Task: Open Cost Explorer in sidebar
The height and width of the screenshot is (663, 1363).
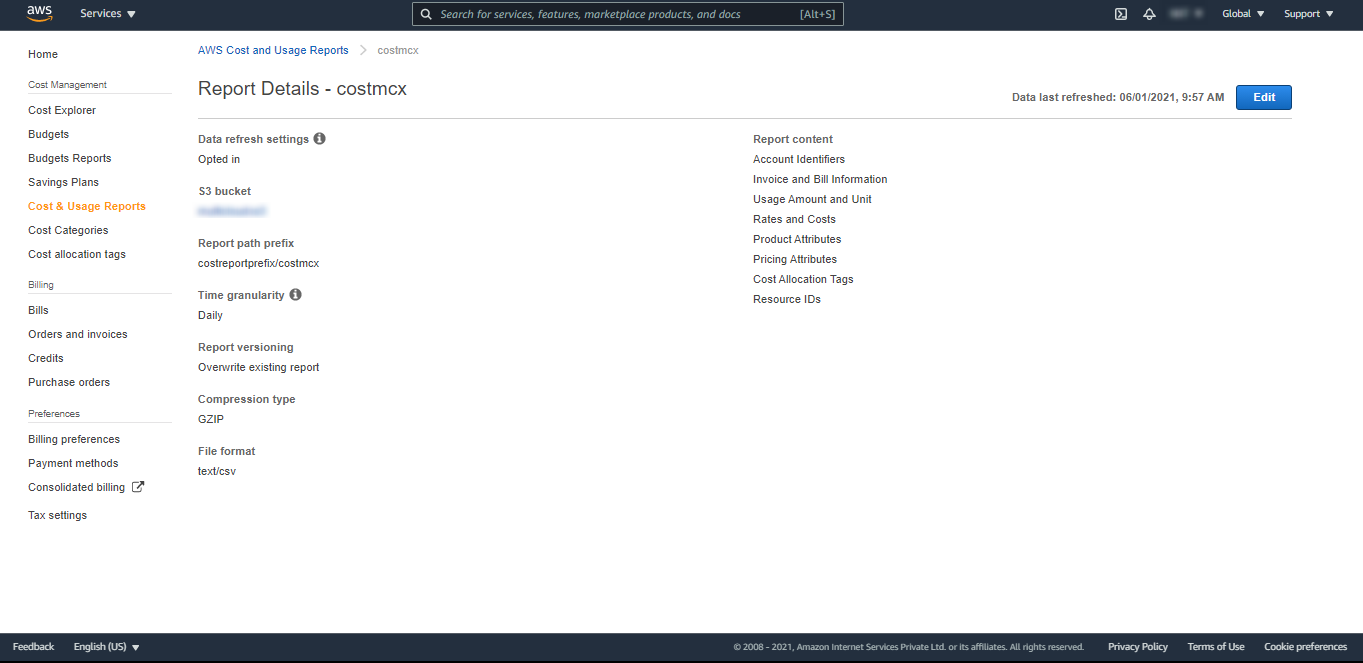Action: point(62,110)
